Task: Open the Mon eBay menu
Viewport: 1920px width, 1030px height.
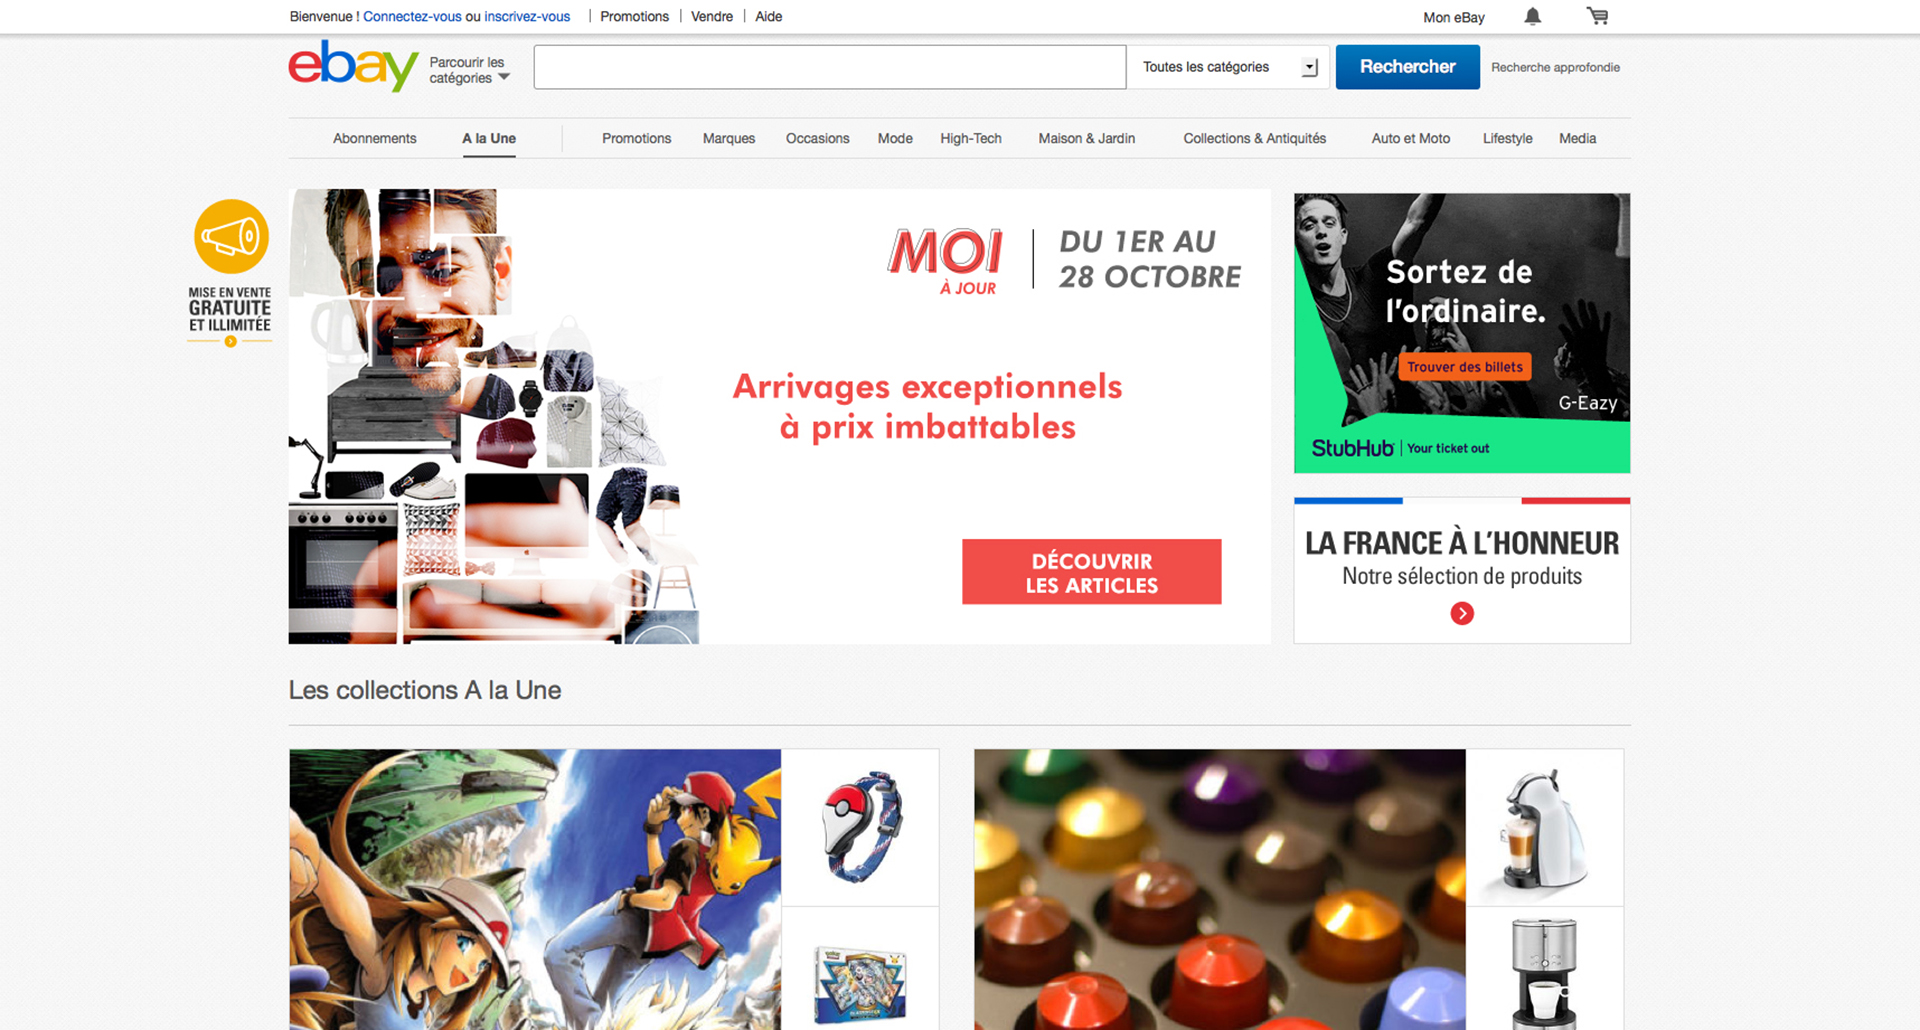Action: 1454,17
